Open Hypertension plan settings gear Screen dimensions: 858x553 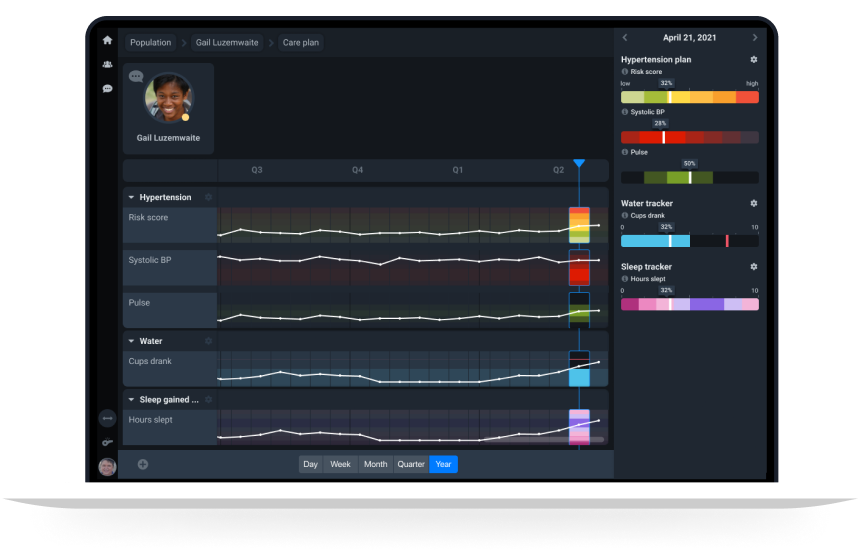coord(753,60)
